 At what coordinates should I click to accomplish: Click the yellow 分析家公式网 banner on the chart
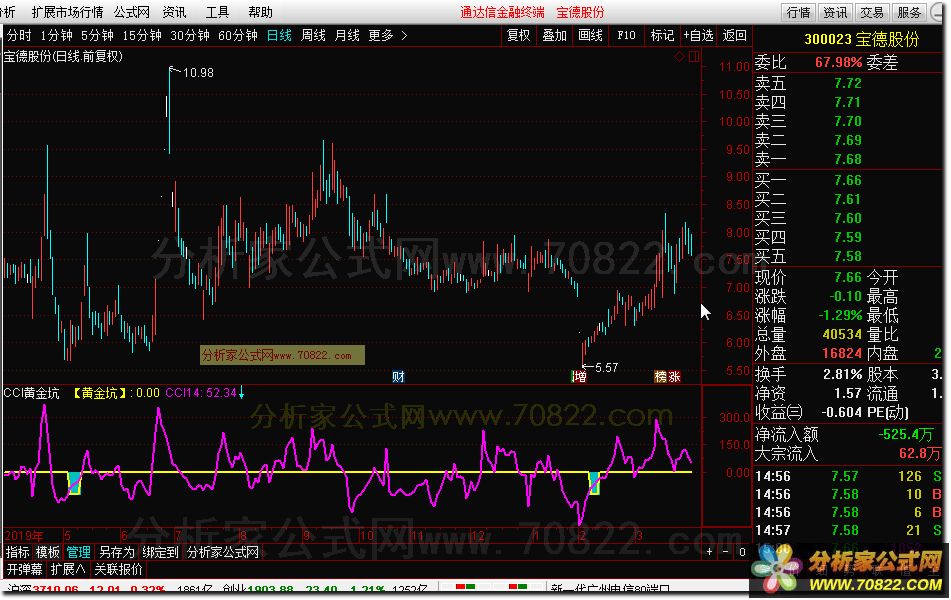281,355
